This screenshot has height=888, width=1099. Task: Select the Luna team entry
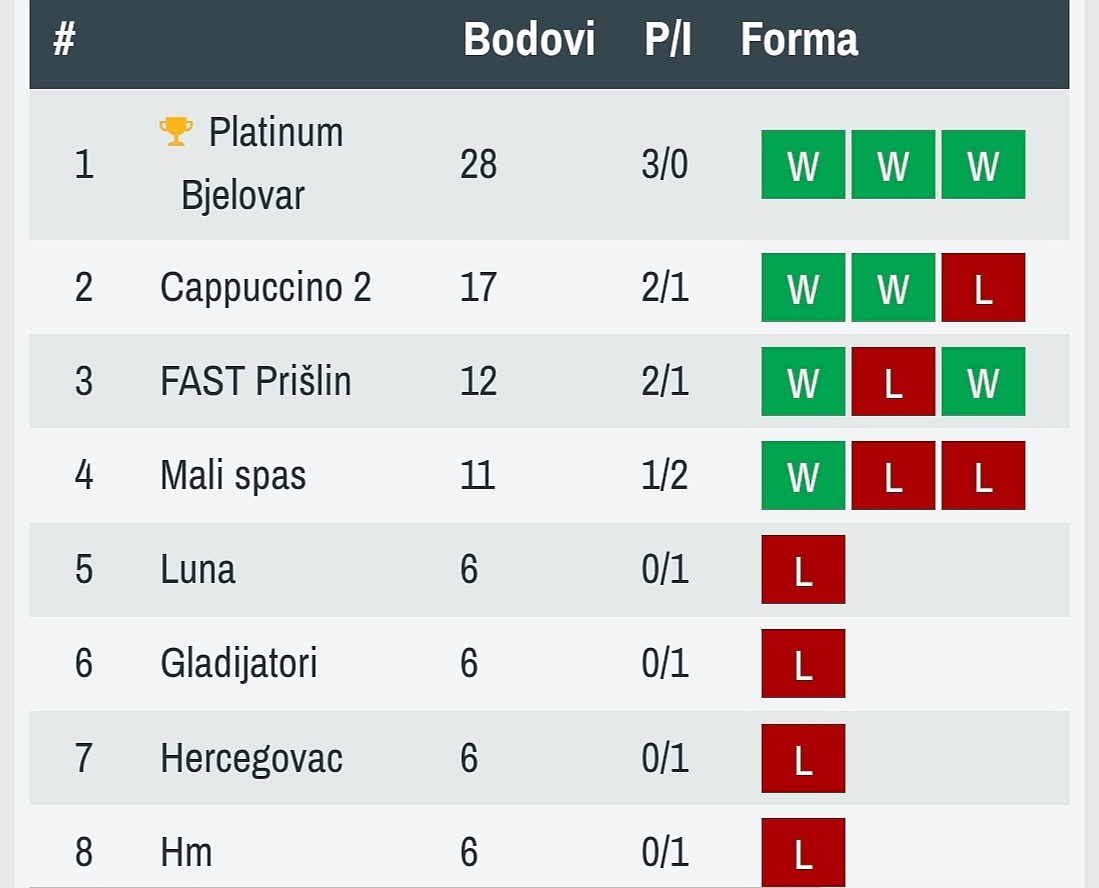(x=198, y=569)
